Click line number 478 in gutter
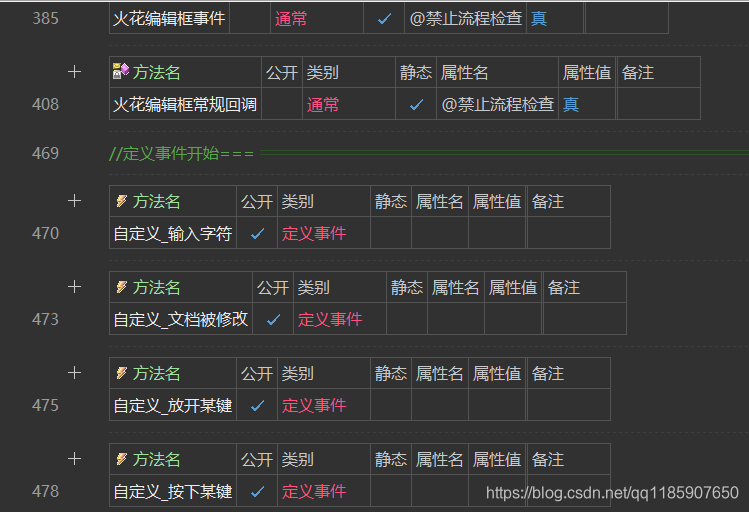 click(x=45, y=491)
